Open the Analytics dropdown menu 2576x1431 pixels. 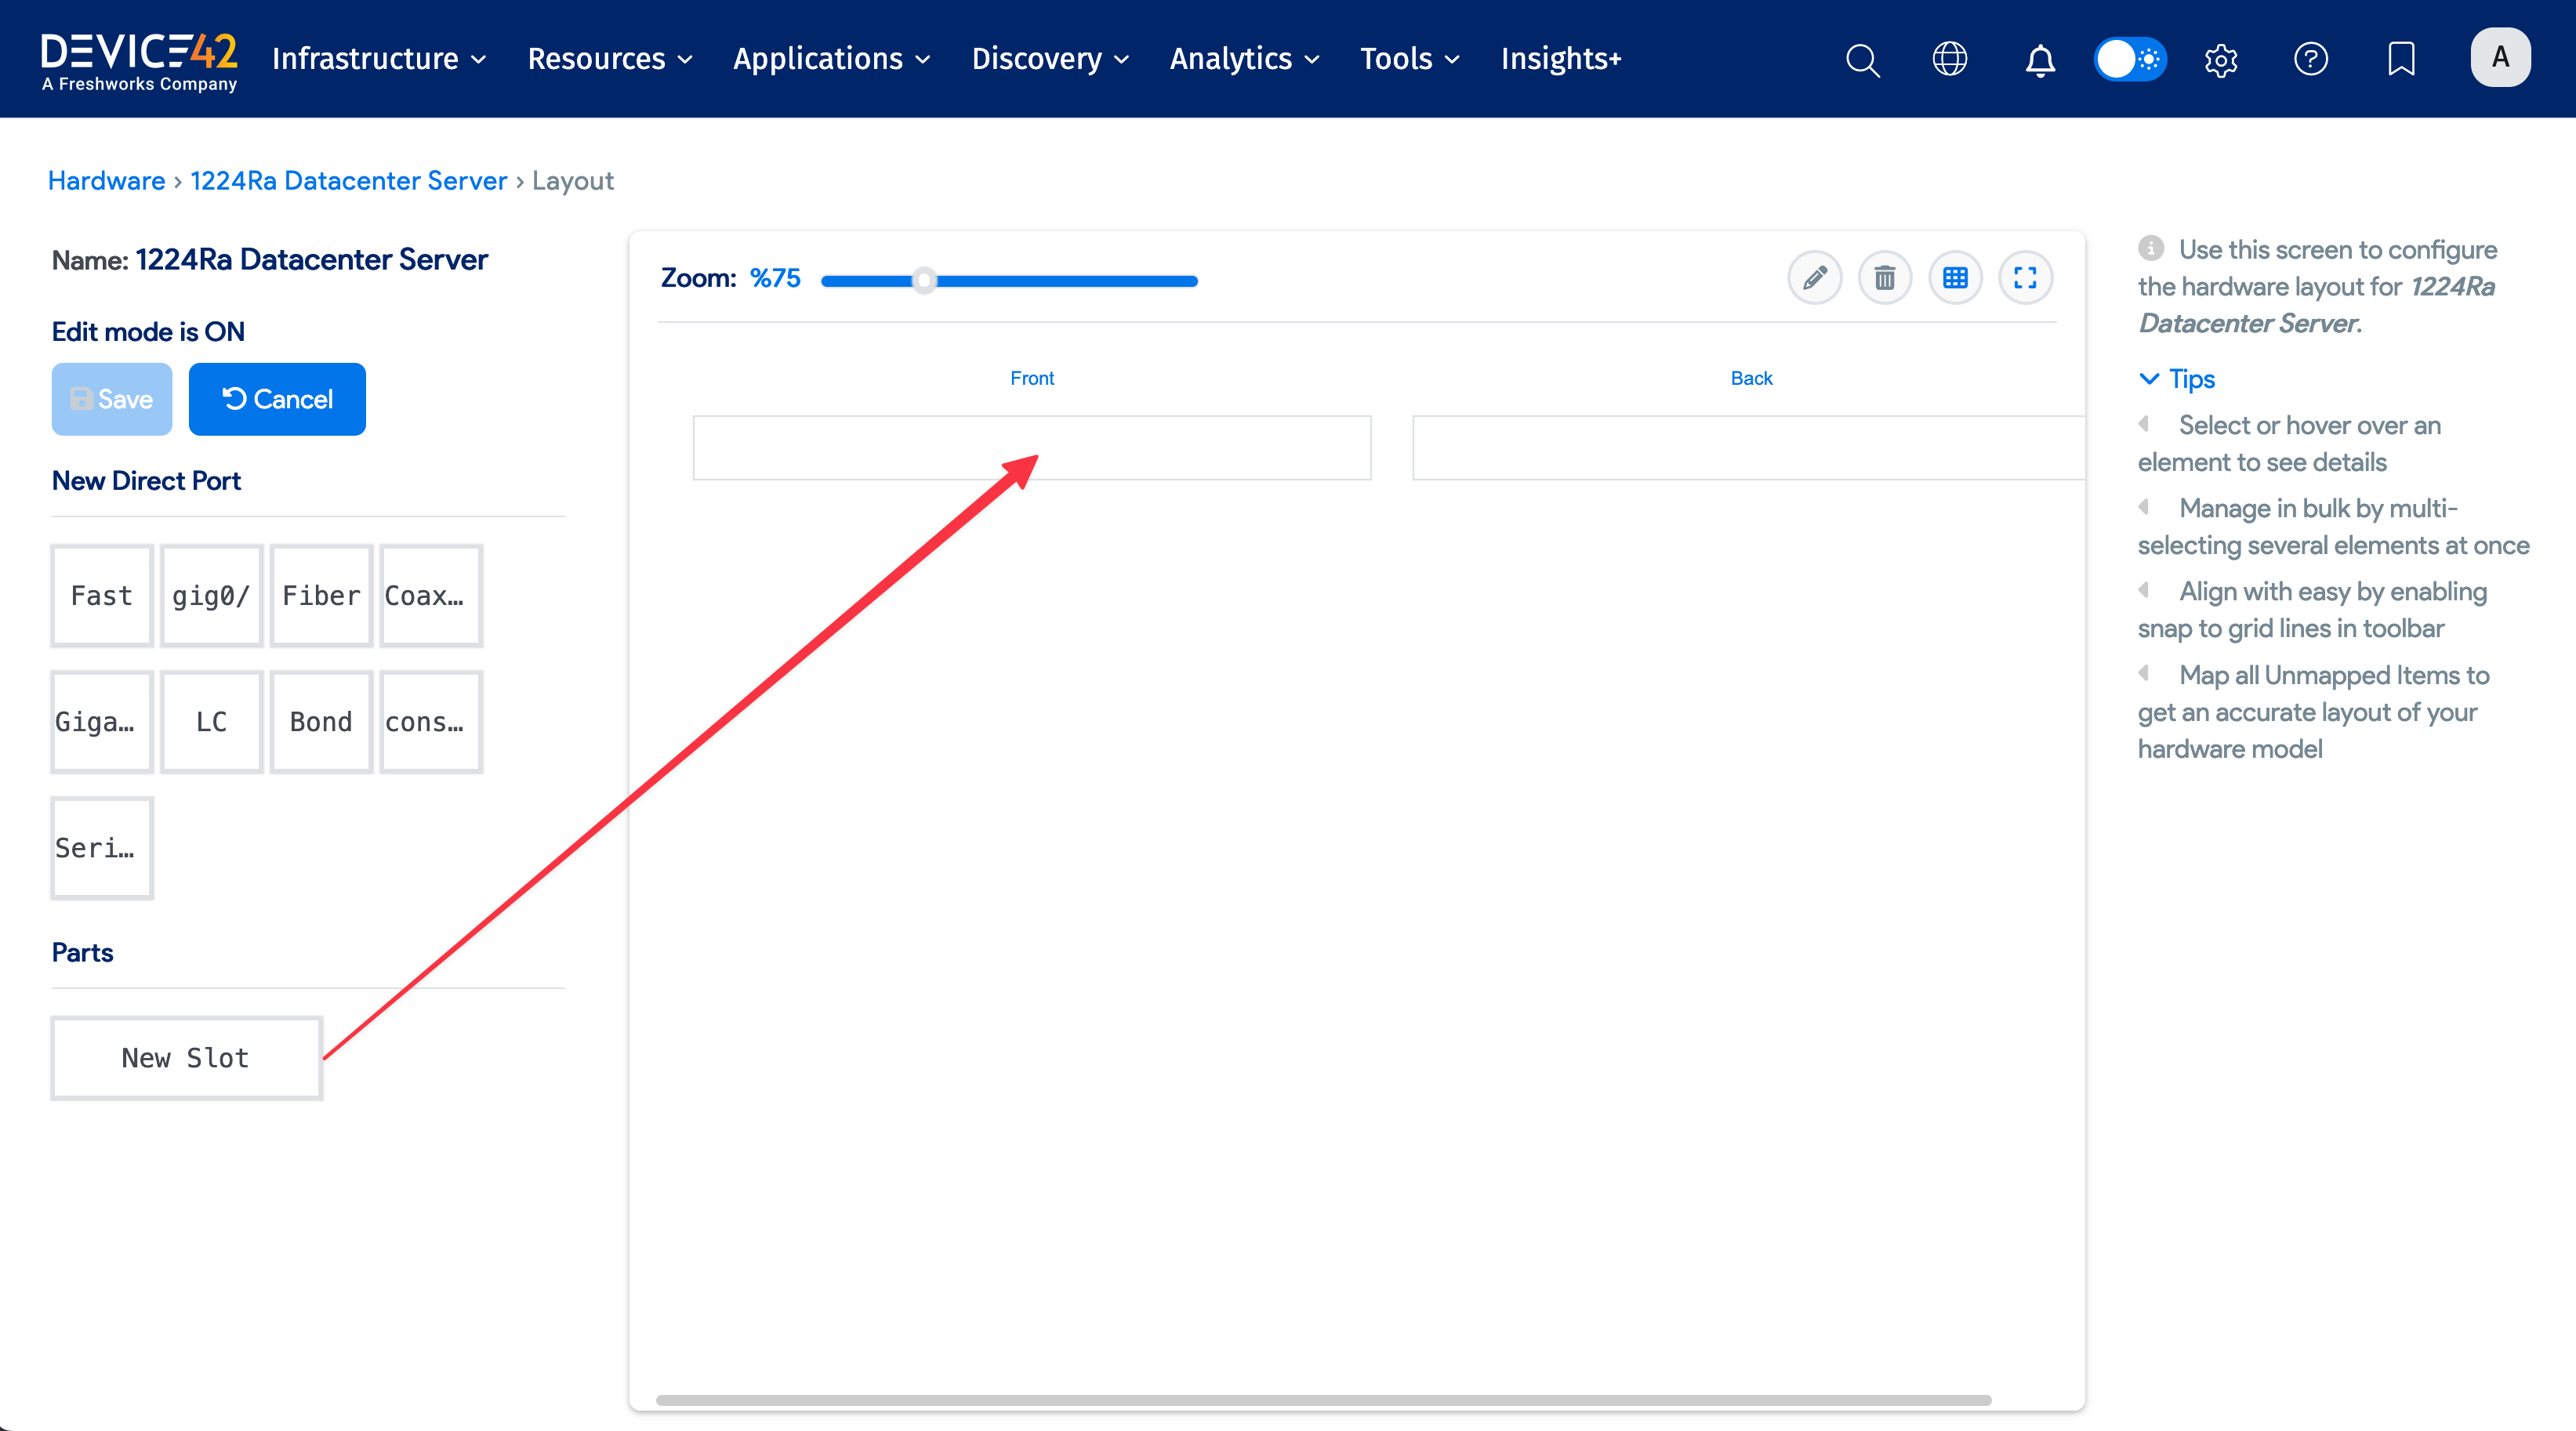point(1244,59)
